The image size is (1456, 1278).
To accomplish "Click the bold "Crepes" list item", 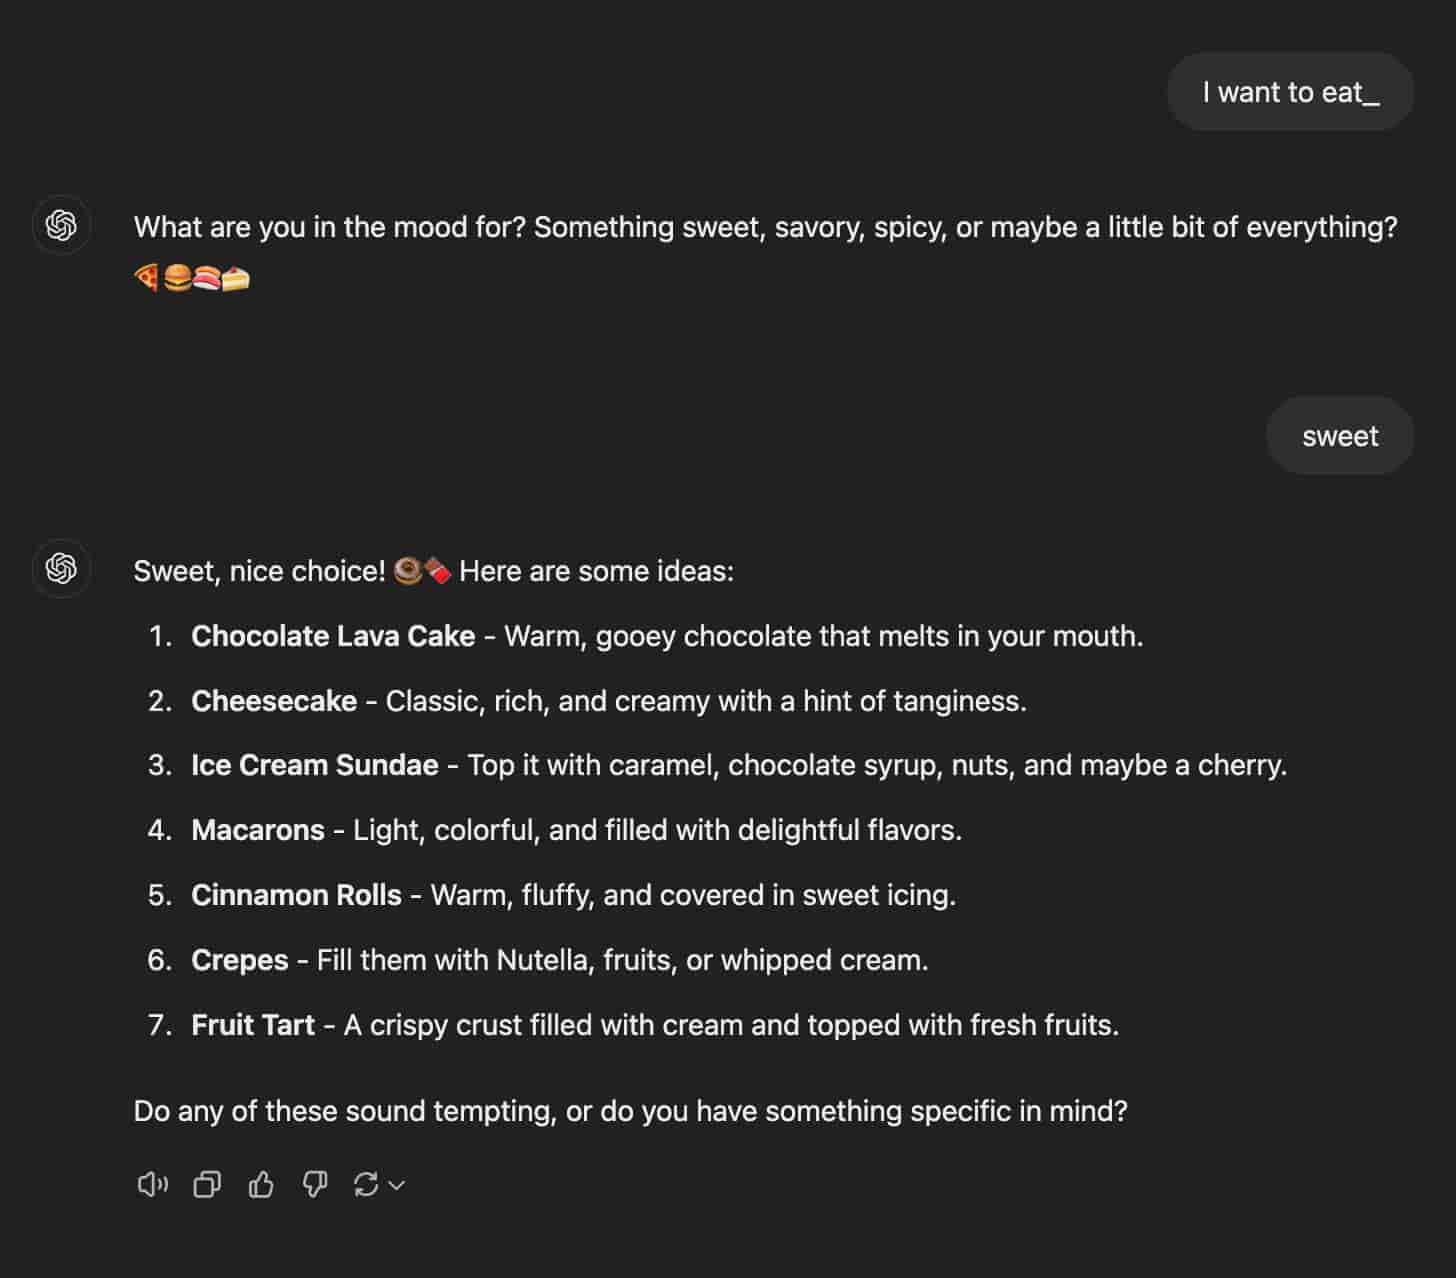I will [x=240, y=960].
